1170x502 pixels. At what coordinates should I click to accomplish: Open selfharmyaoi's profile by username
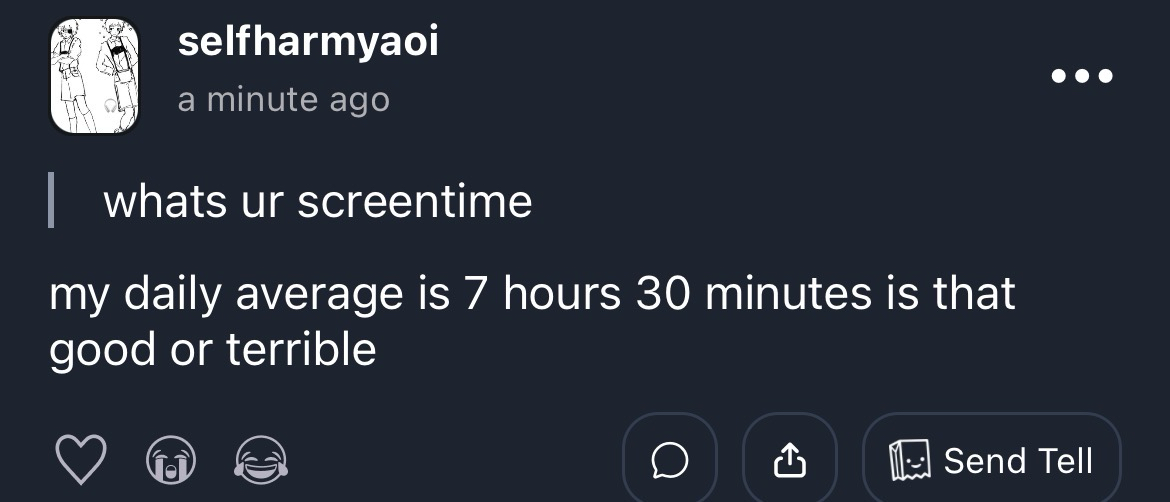coord(308,43)
